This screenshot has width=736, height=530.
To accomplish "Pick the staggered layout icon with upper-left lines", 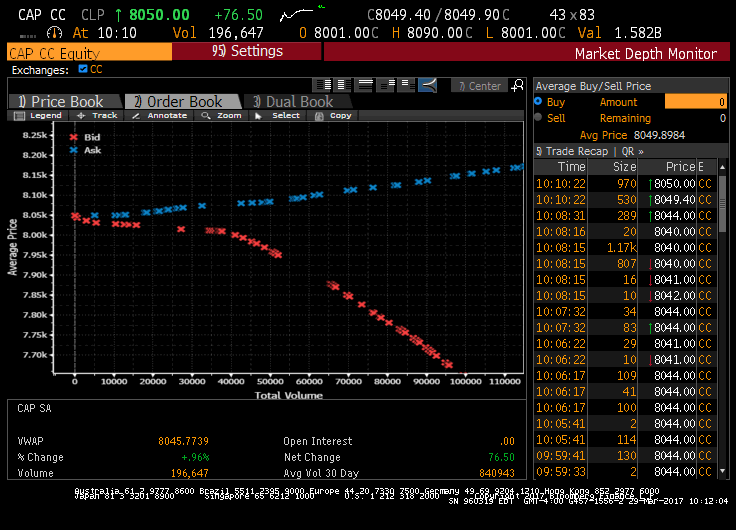I will tap(406, 85).
